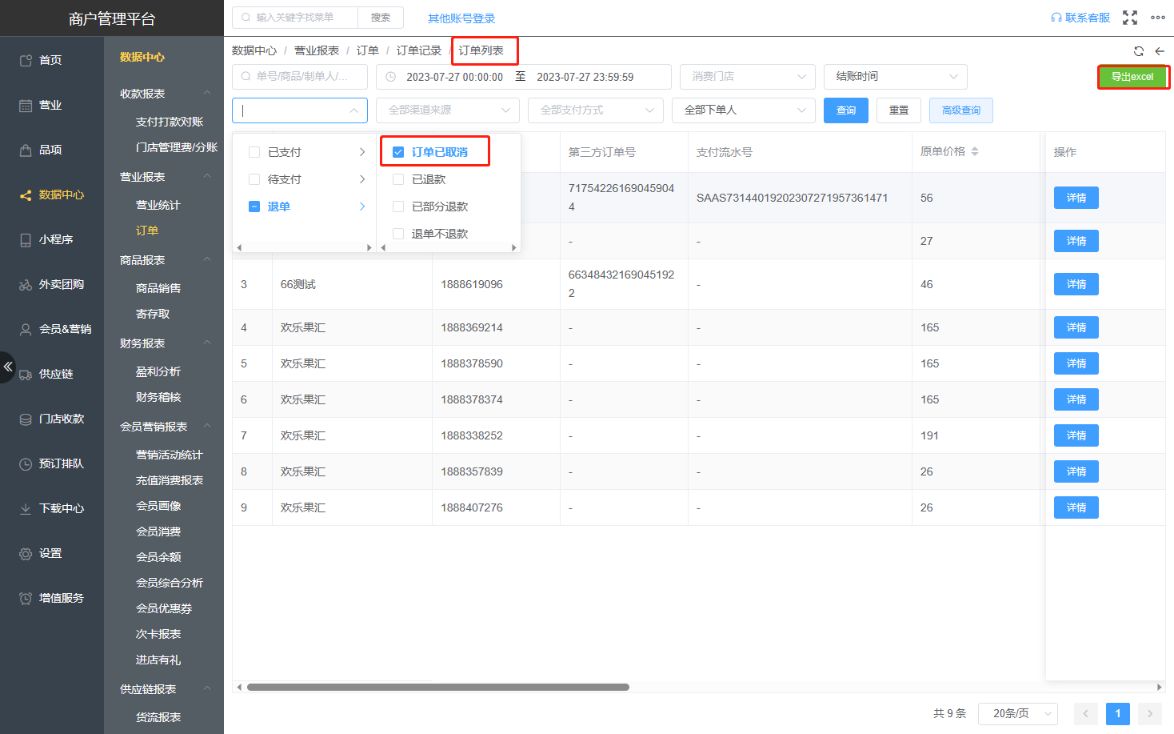Viewport: 1174px width, 734px height.
Task: Click the refresh icon near breadcrumb
Action: click(x=1138, y=51)
